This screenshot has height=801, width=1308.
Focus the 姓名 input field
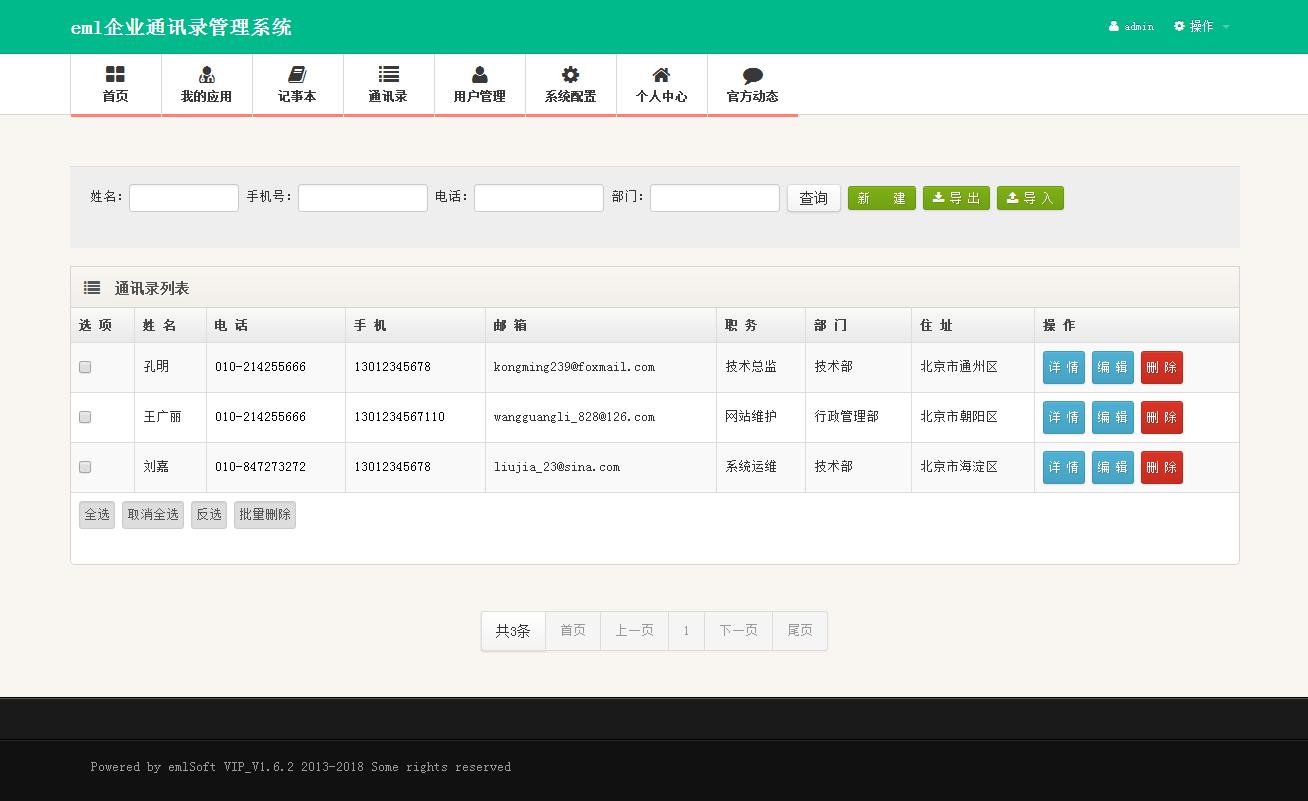click(184, 198)
